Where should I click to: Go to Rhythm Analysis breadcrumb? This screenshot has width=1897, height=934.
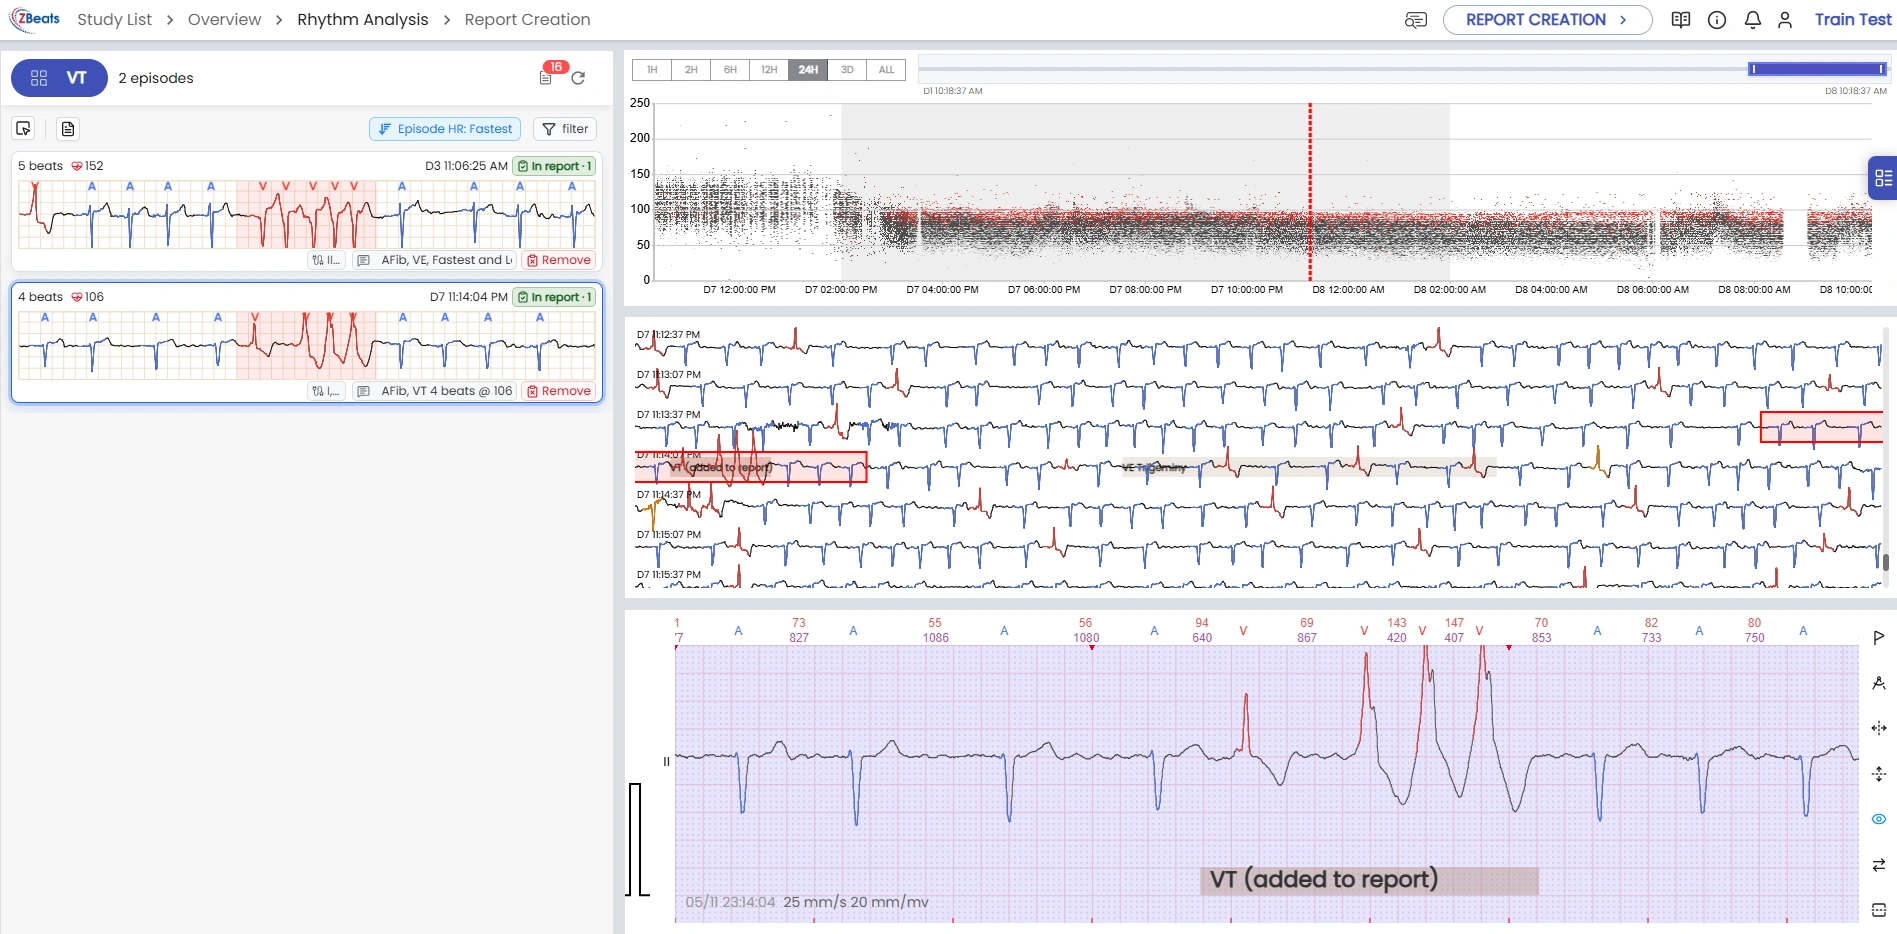click(x=362, y=20)
